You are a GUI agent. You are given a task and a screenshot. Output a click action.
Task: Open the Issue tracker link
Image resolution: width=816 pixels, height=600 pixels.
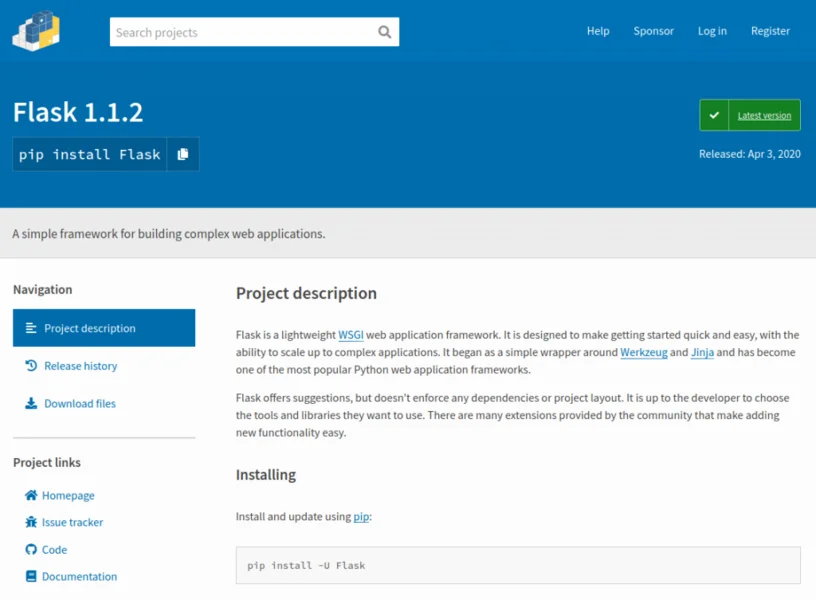click(72, 522)
